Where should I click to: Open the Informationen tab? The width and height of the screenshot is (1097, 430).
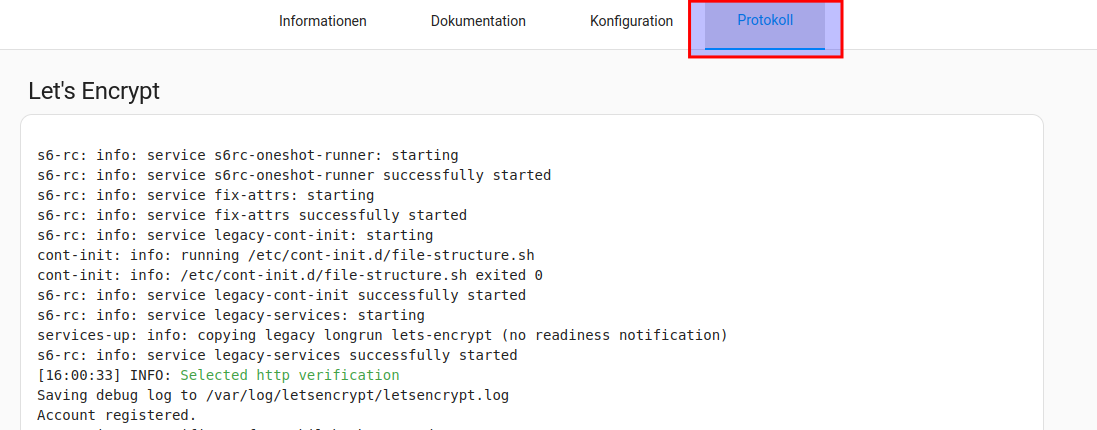click(322, 21)
